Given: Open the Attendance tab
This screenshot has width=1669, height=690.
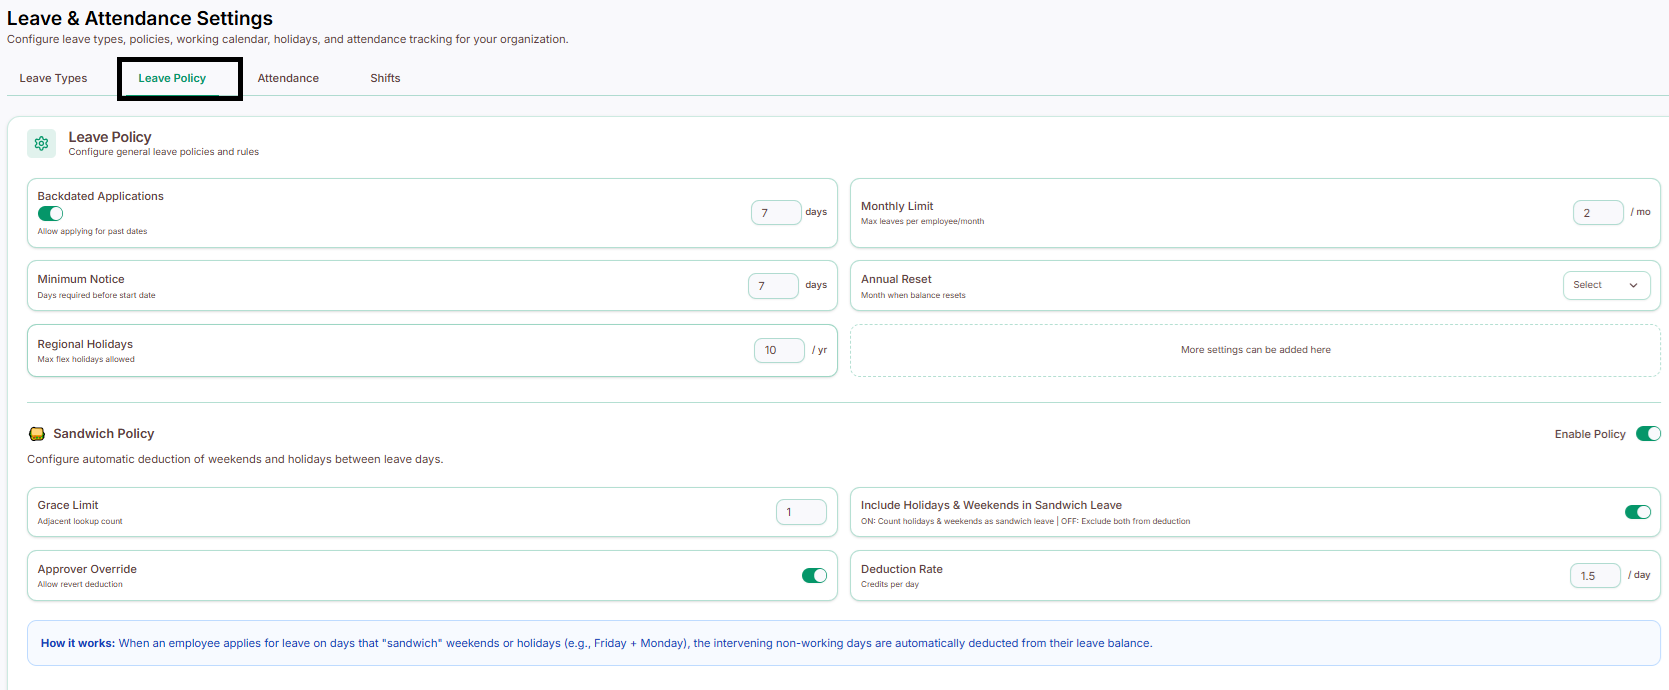Looking at the screenshot, I should click(x=288, y=78).
